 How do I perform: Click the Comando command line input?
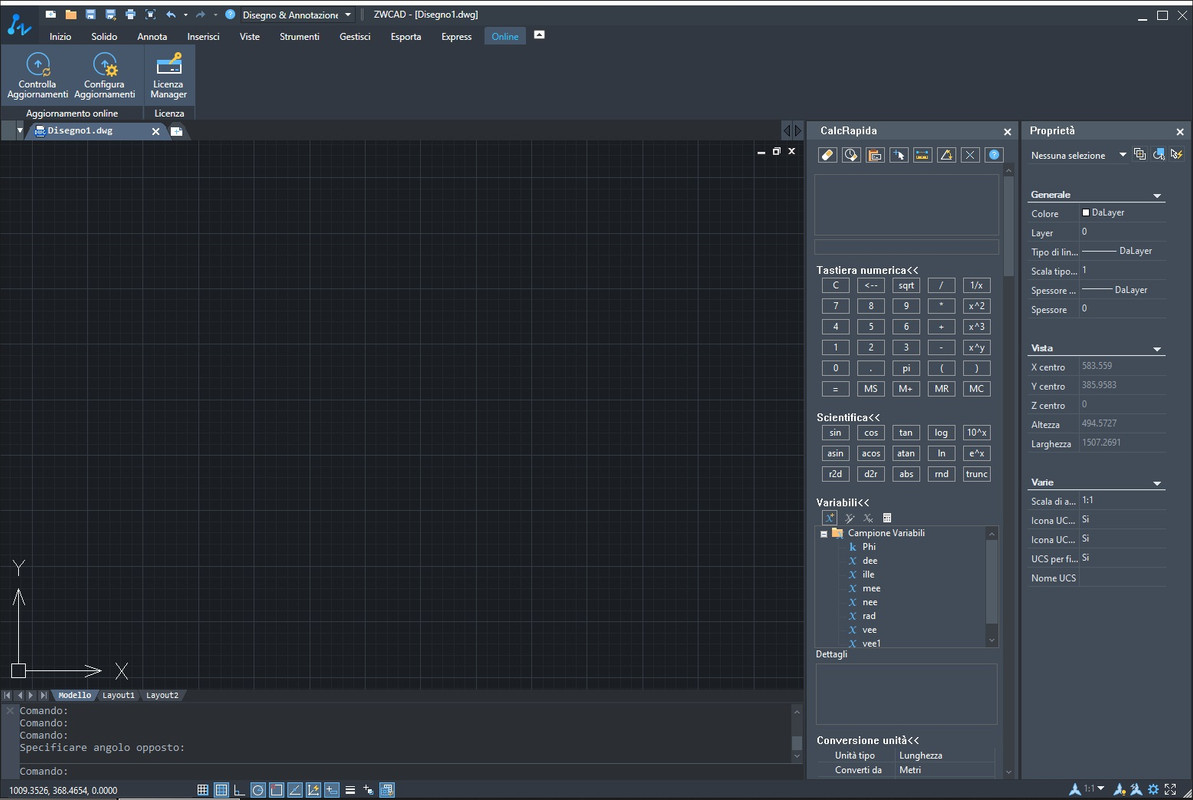pyautogui.click(x=403, y=771)
